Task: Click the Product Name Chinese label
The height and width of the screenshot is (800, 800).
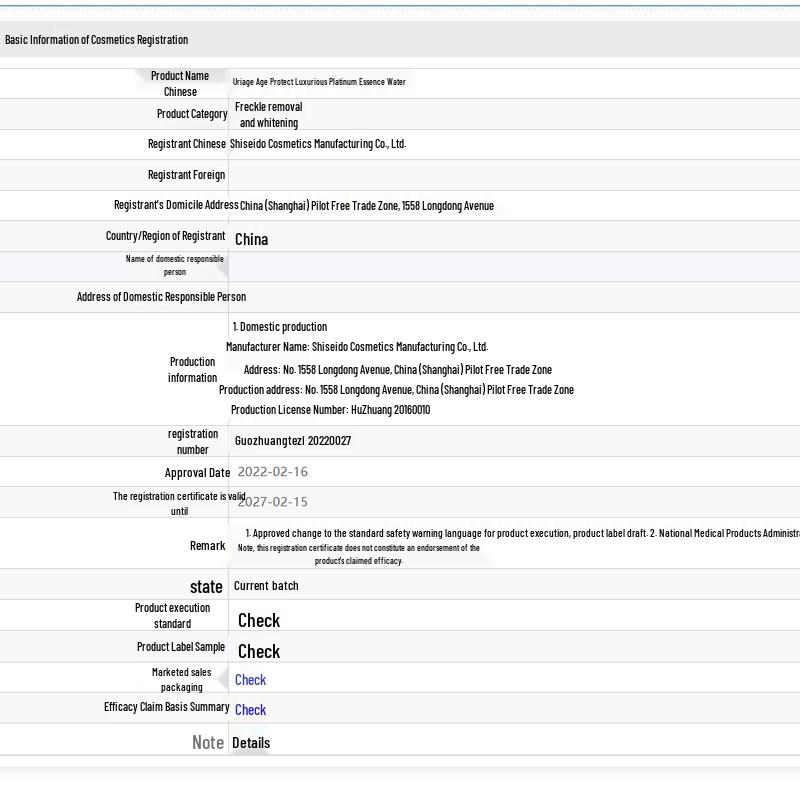Action: [x=180, y=84]
